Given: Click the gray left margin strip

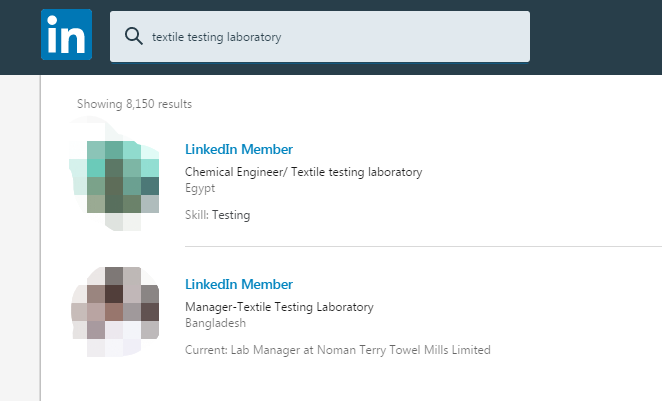Looking at the screenshot, I should click(x=19, y=240).
